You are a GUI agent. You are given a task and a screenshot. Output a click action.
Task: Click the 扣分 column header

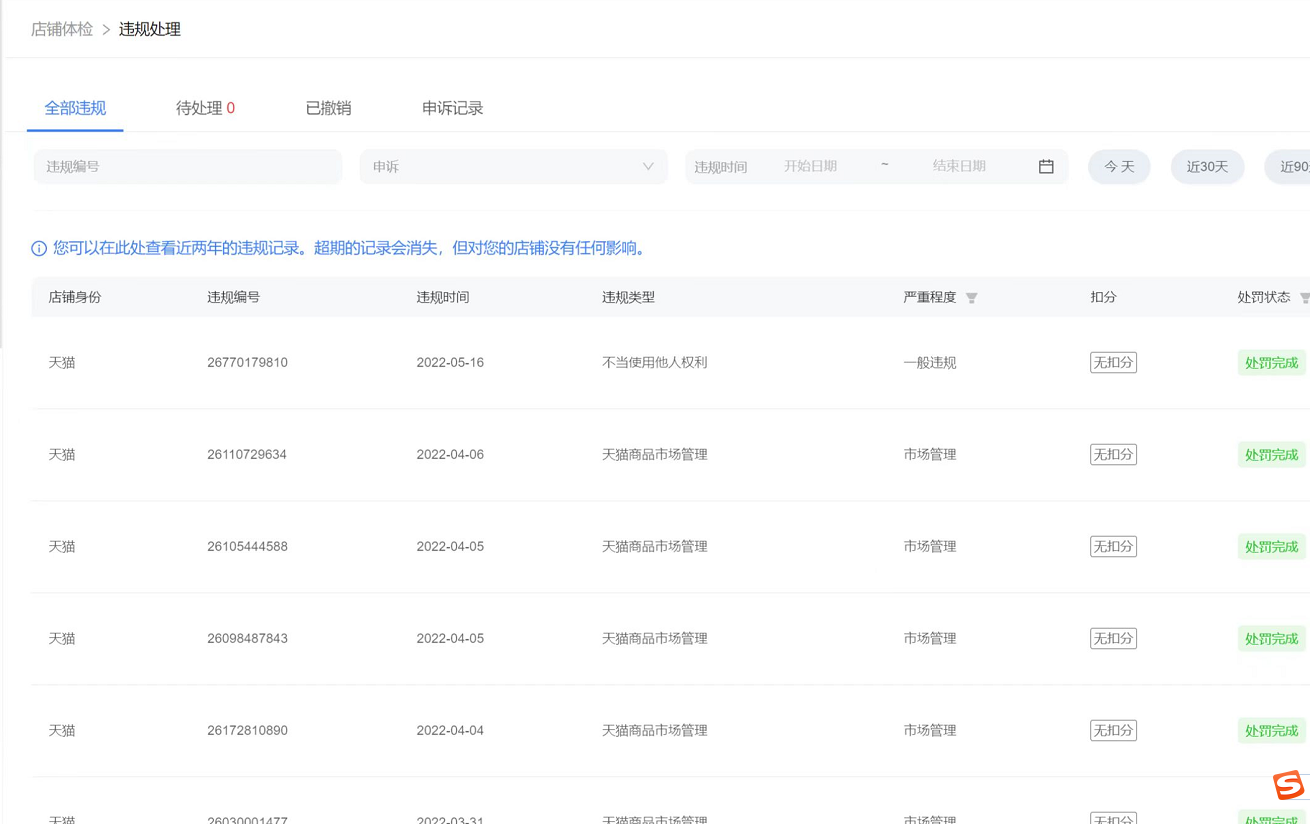click(1103, 298)
